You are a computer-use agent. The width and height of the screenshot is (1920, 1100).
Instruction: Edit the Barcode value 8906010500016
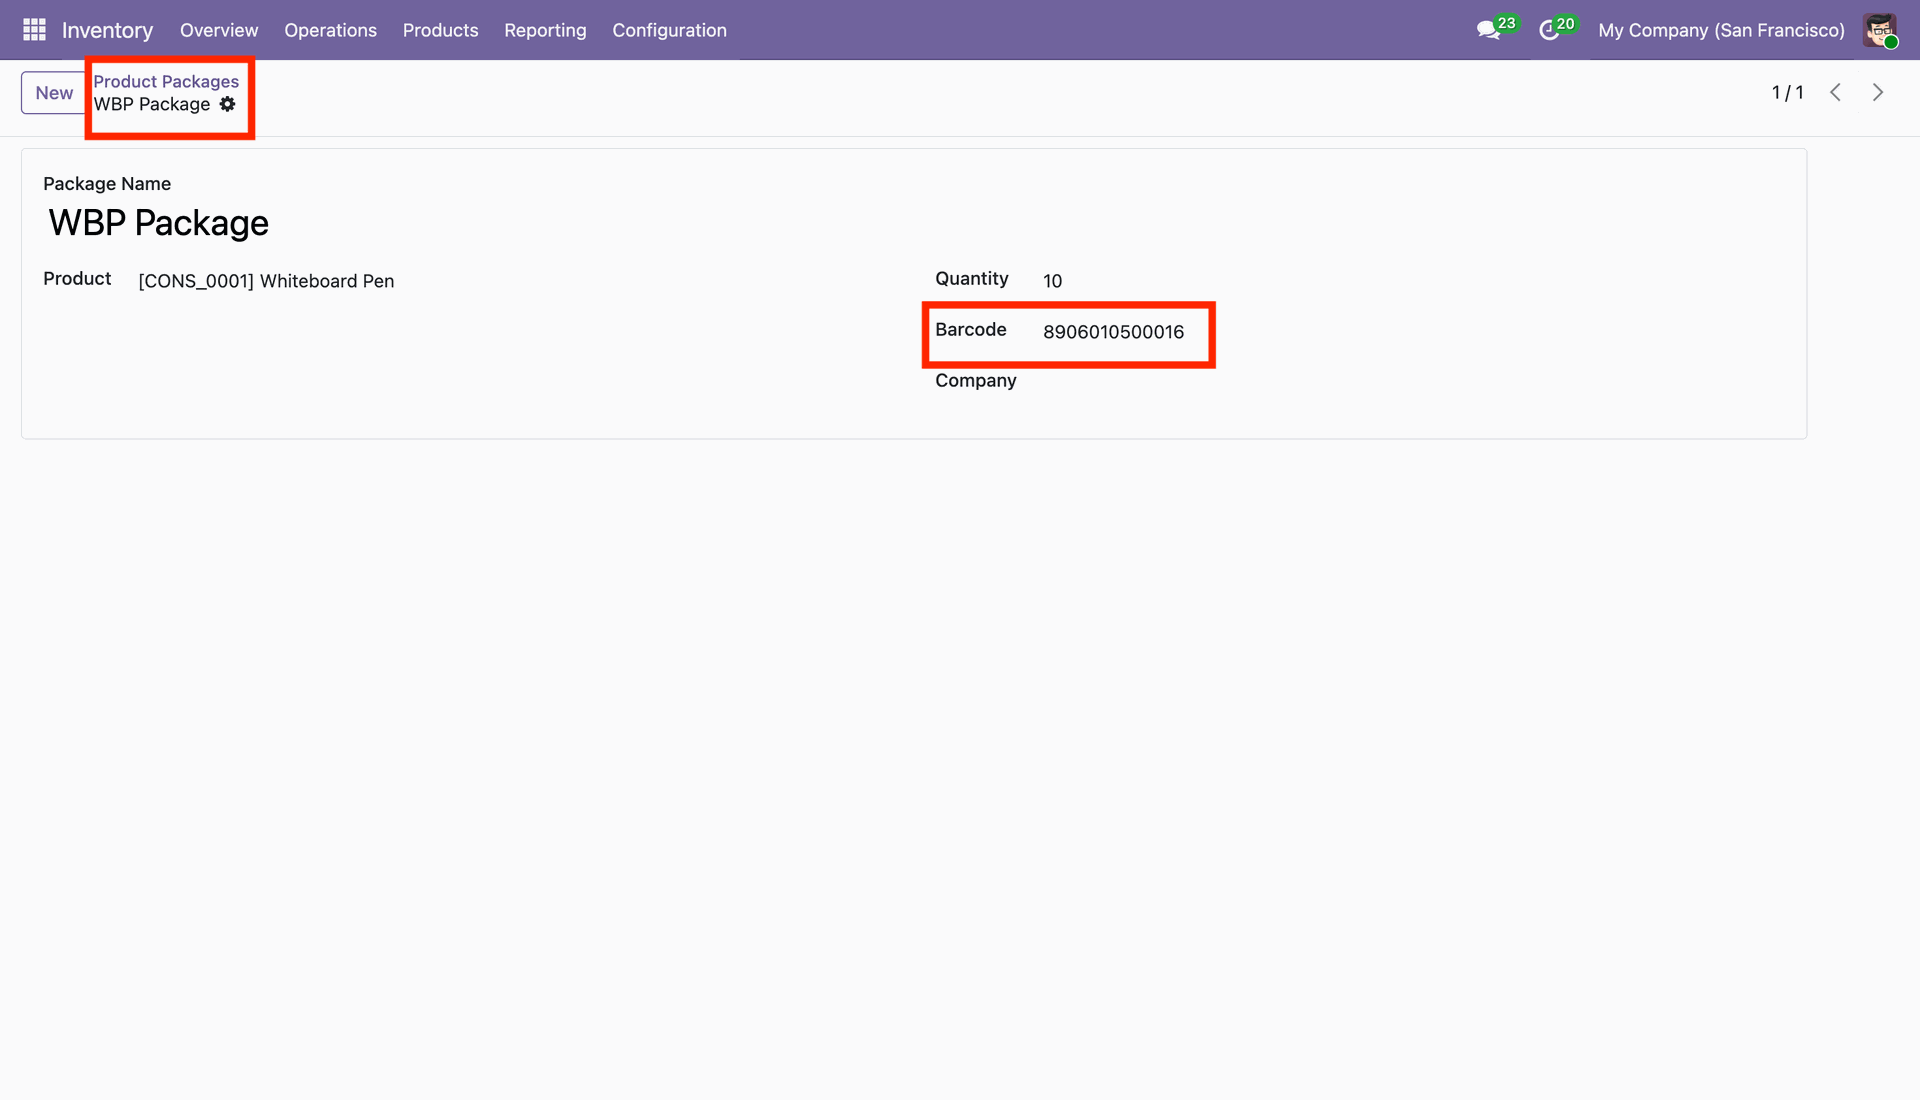point(1113,332)
